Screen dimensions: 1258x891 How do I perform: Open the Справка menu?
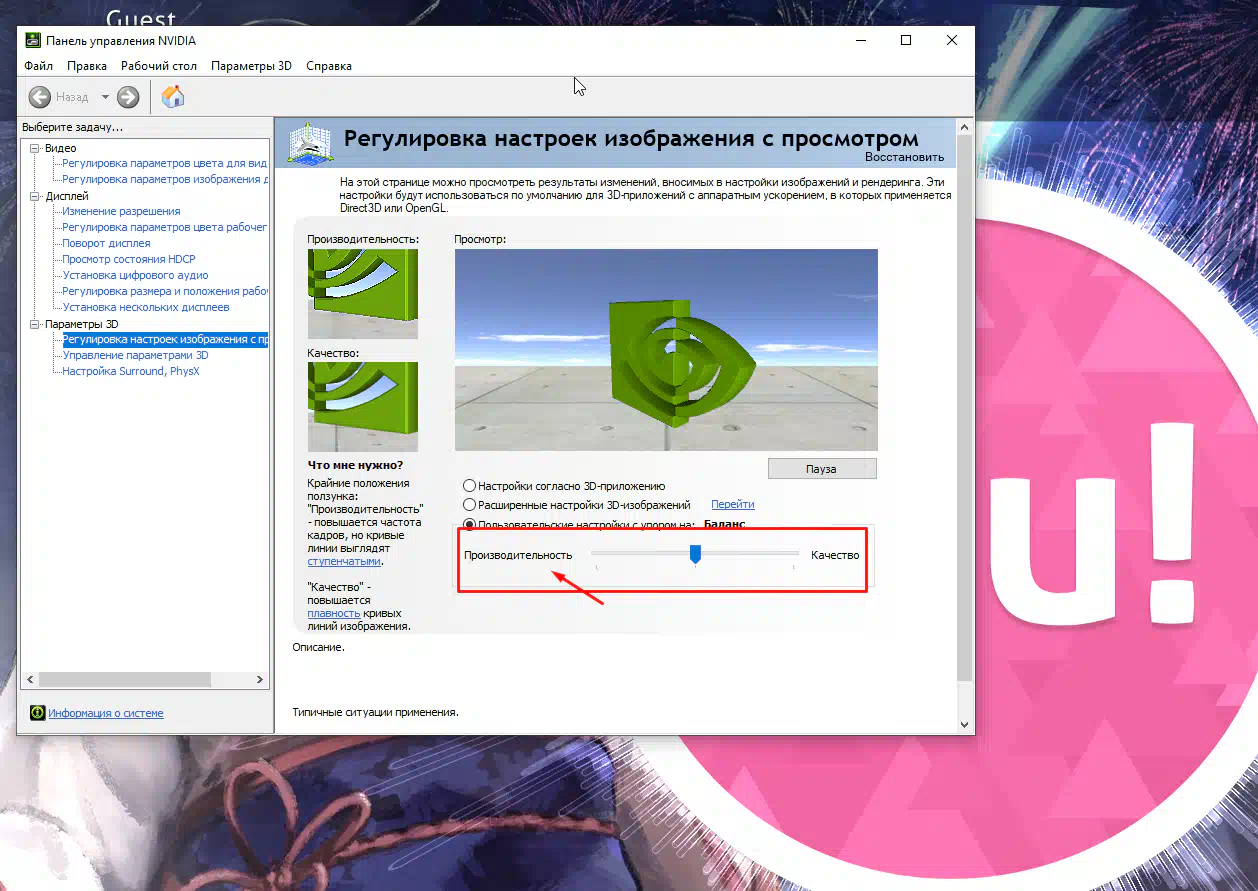coord(329,66)
